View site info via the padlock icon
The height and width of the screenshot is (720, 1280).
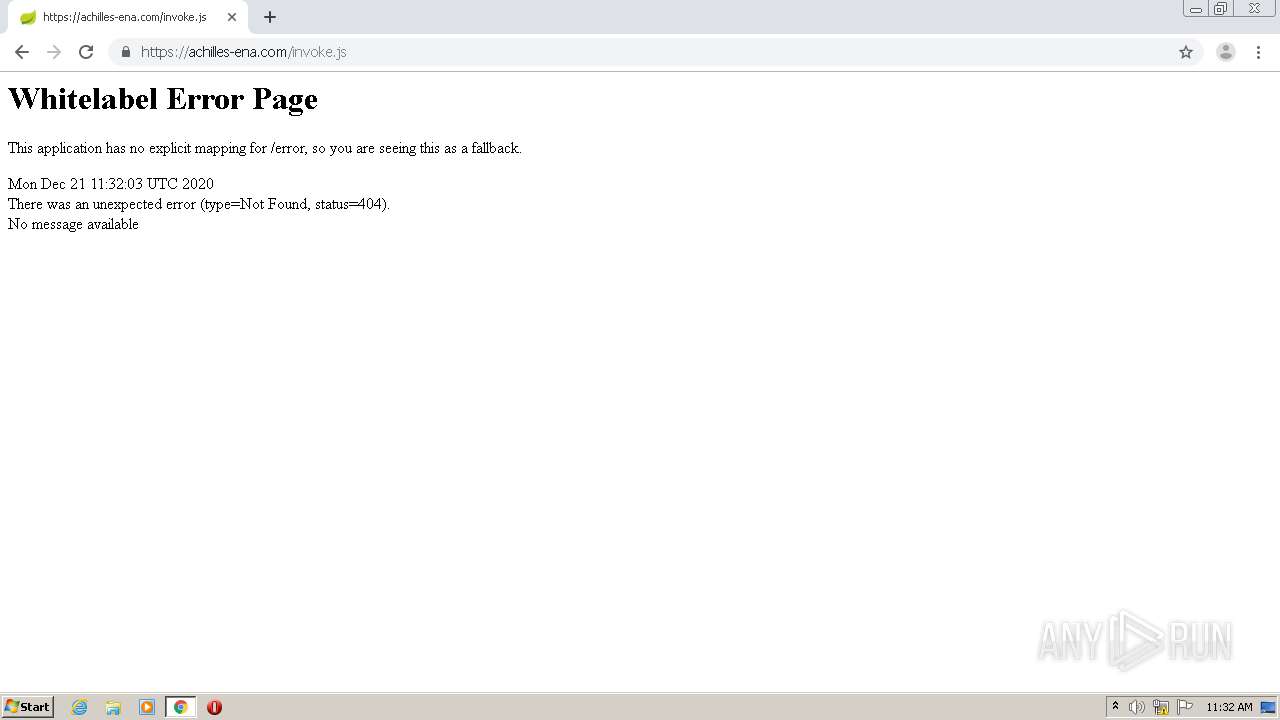pyautogui.click(x=126, y=52)
